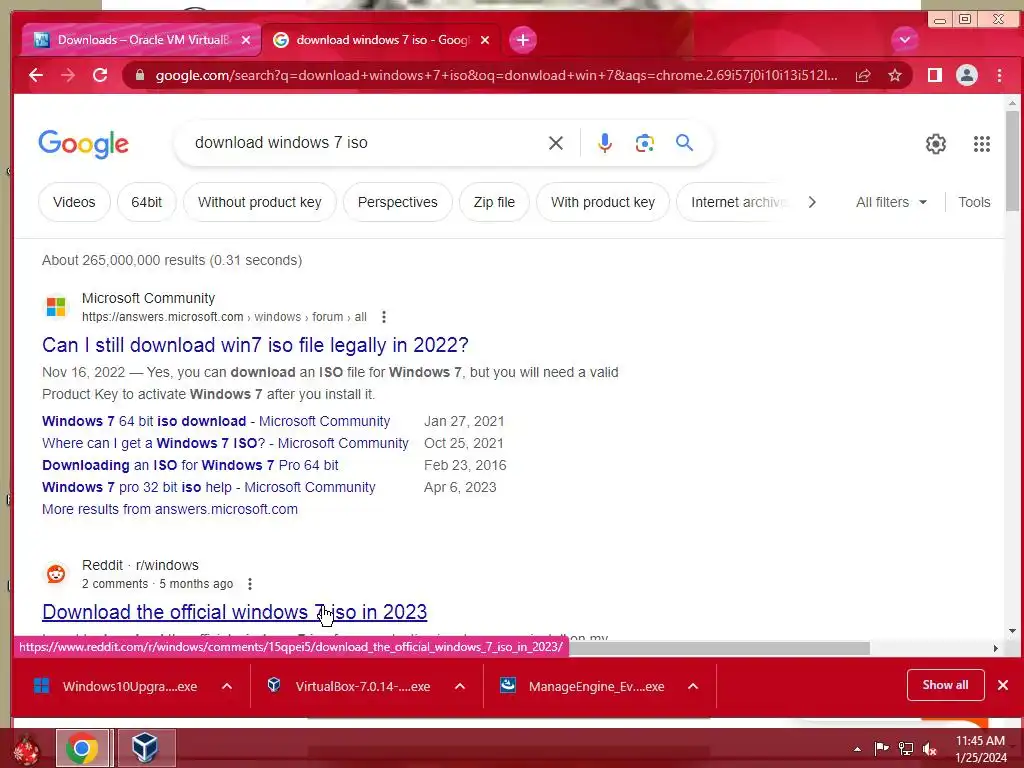Open a new tab with plus button
Image resolution: width=1024 pixels, height=768 pixels.
522,40
